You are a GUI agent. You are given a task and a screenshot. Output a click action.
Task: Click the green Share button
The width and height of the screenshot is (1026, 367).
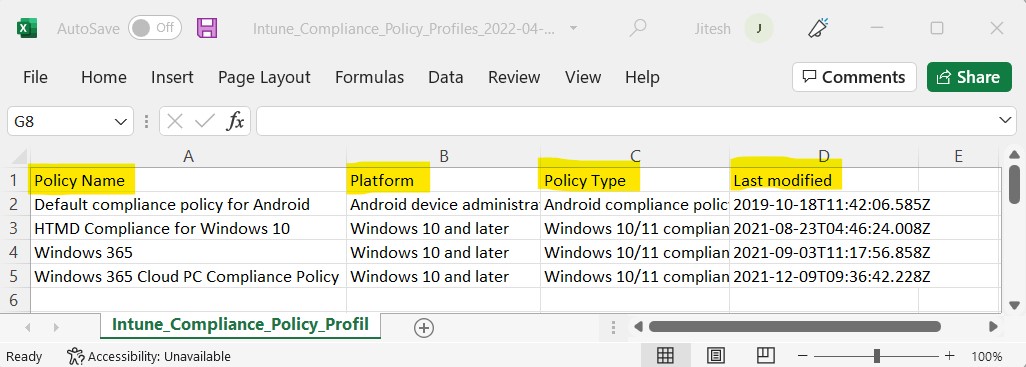(969, 77)
